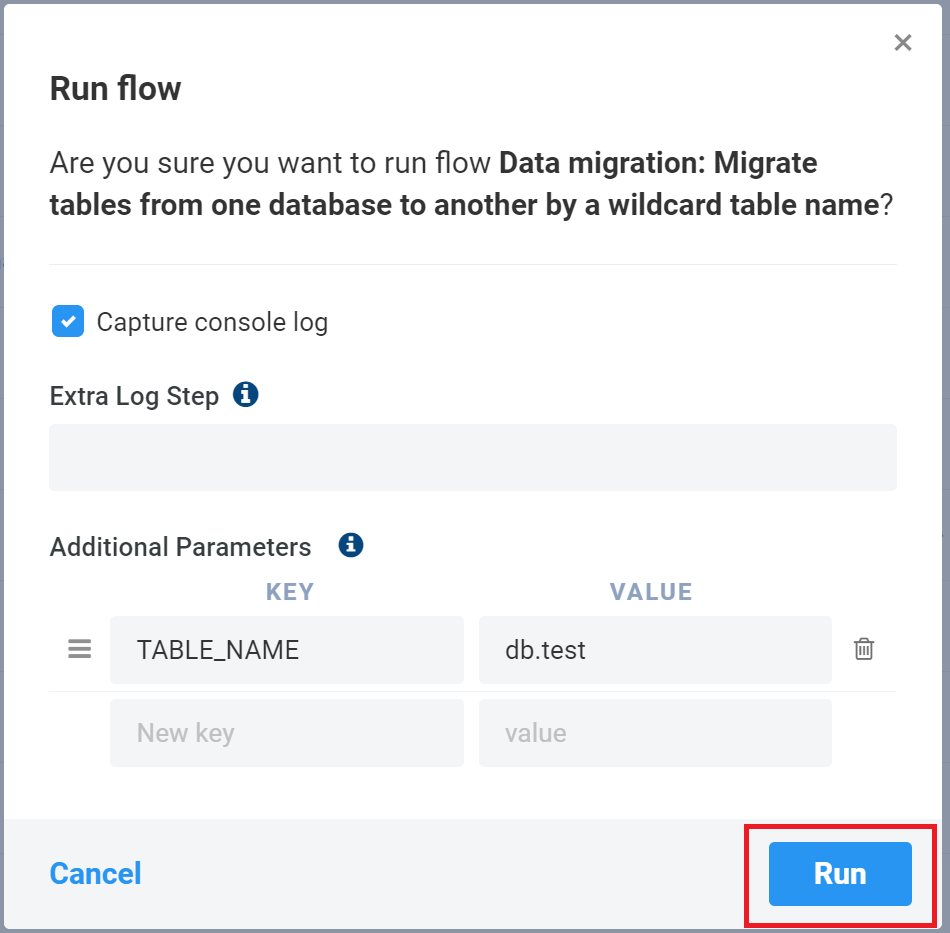This screenshot has height=933, width=950.
Task: Click the Capture console log label
Action: (212, 322)
